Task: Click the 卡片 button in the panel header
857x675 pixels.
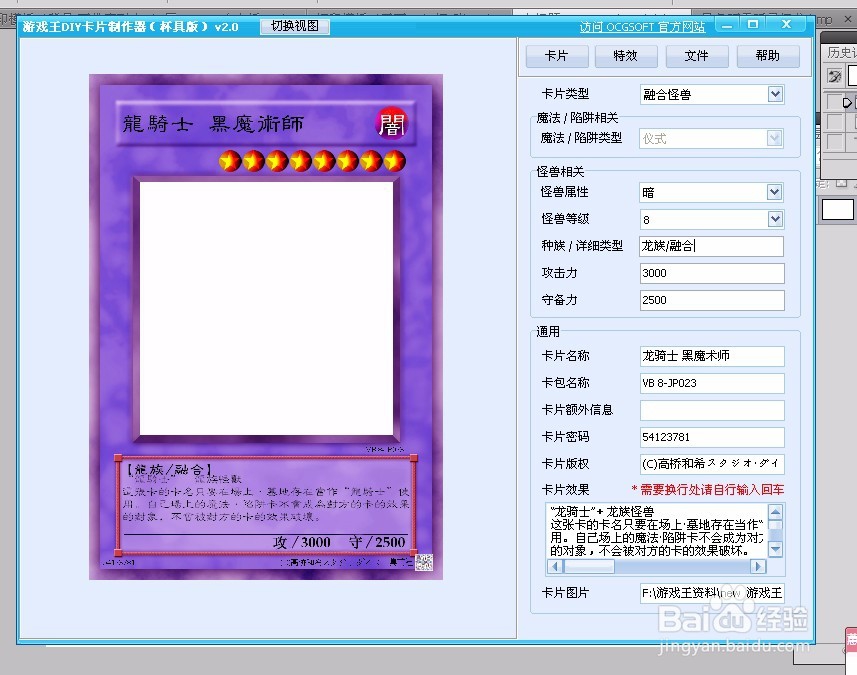Action: tap(557, 56)
